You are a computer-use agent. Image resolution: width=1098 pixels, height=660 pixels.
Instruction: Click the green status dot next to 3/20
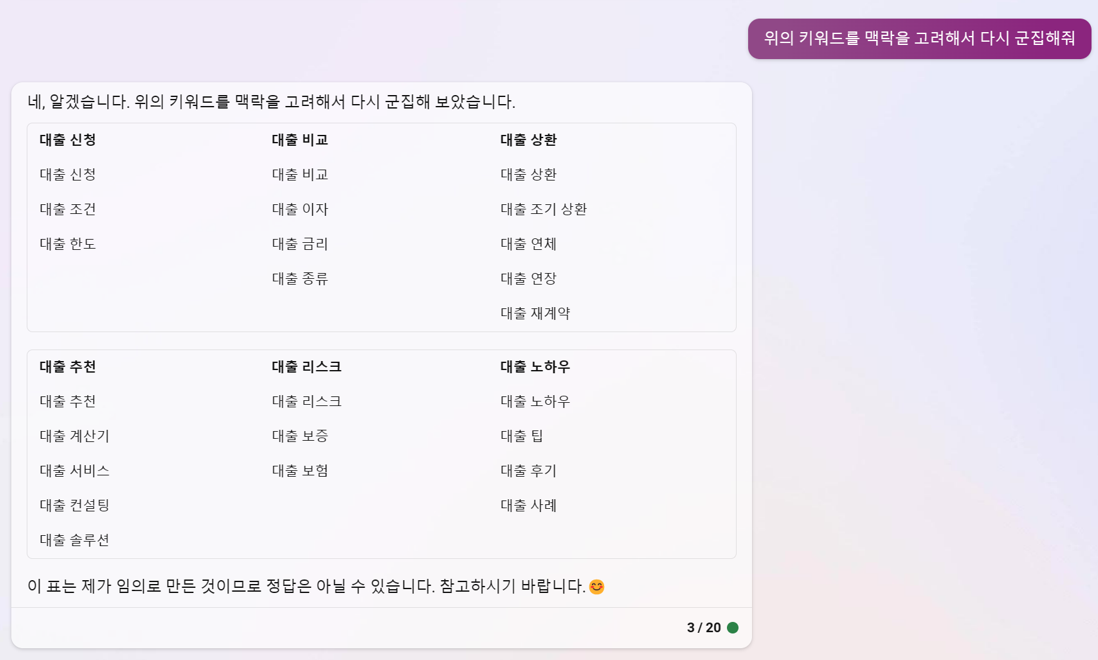point(734,627)
